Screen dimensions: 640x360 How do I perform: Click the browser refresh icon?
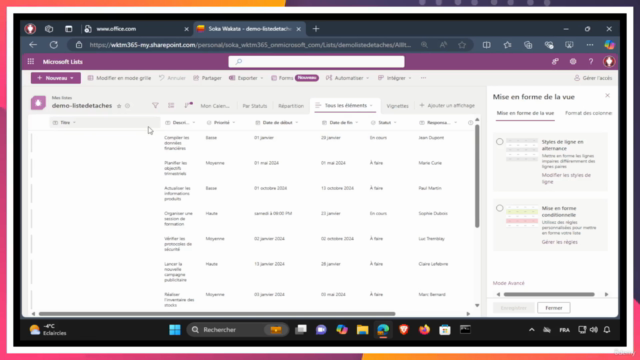(54, 45)
